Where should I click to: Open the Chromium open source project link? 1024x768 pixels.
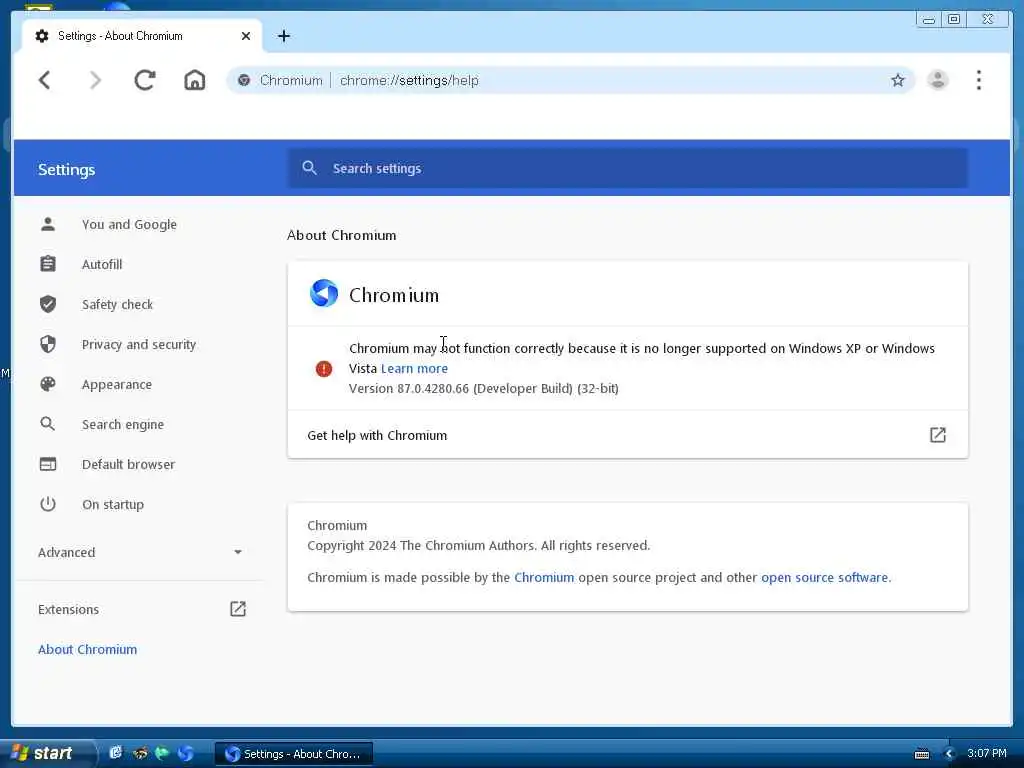(x=544, y=577)
